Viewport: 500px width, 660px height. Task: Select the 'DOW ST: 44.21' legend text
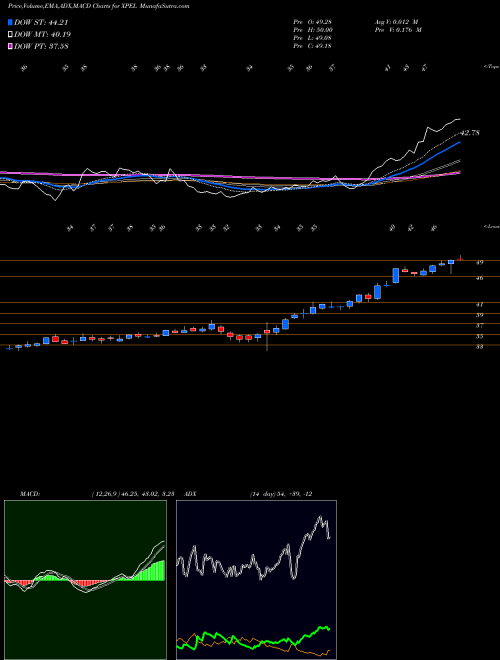pos(41,23)
